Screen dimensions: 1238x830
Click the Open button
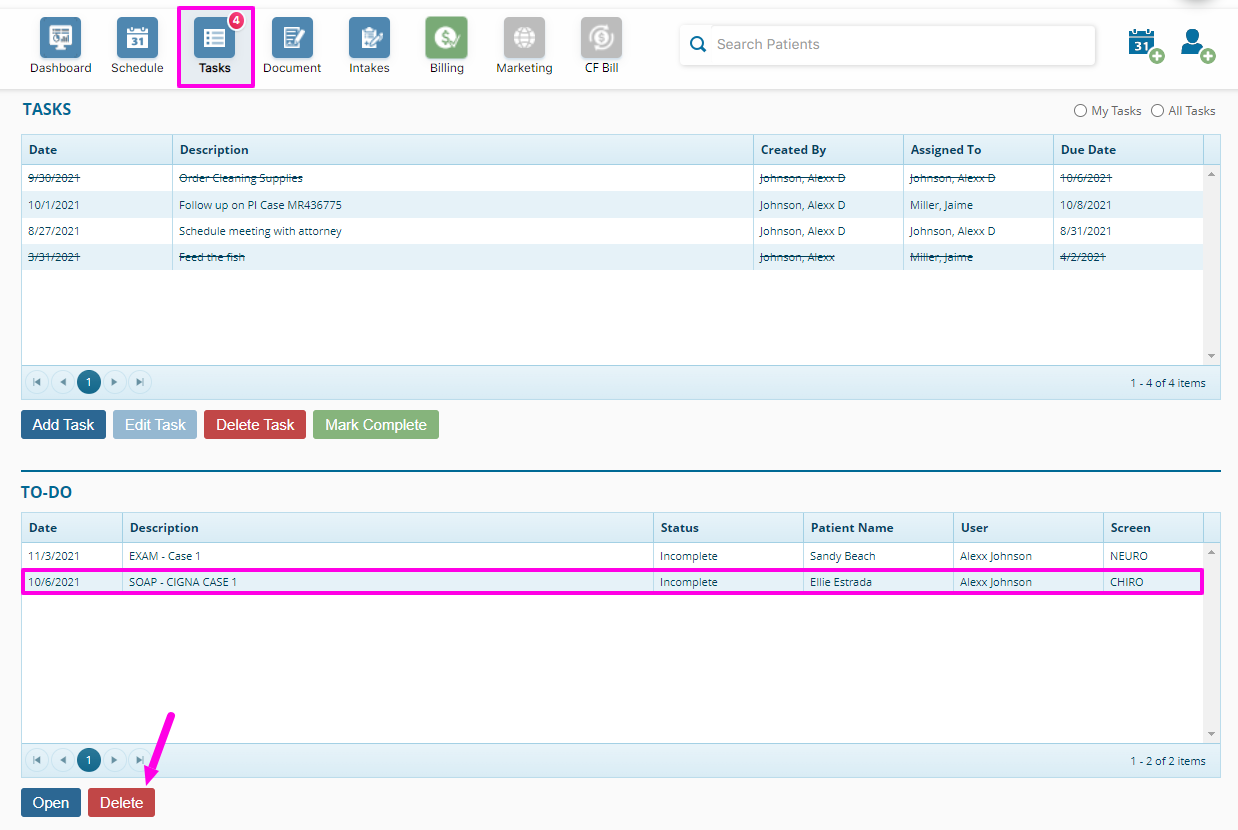(x=51, y=803)
